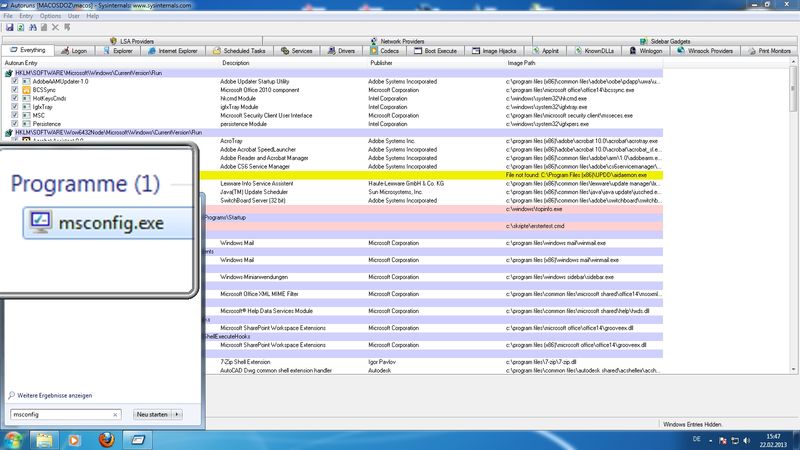This screenshot has width=800, height=450.
Task: Click the Delete X toolbar icon
Action: point(55,27)
